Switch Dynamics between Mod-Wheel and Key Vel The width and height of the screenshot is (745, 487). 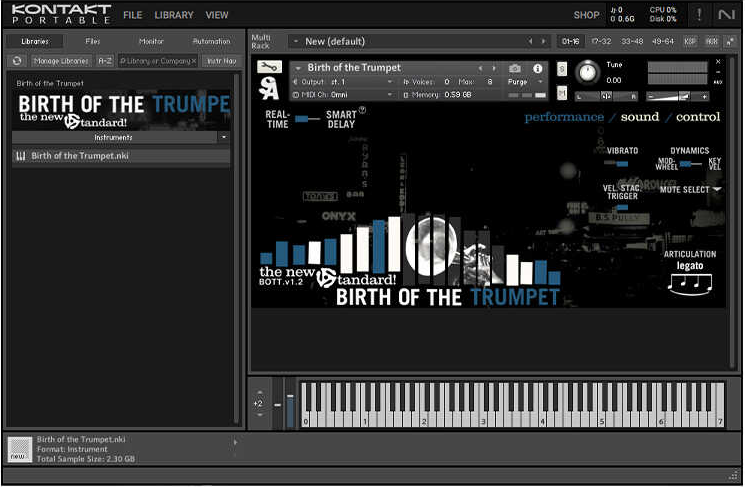pos(691,164)
